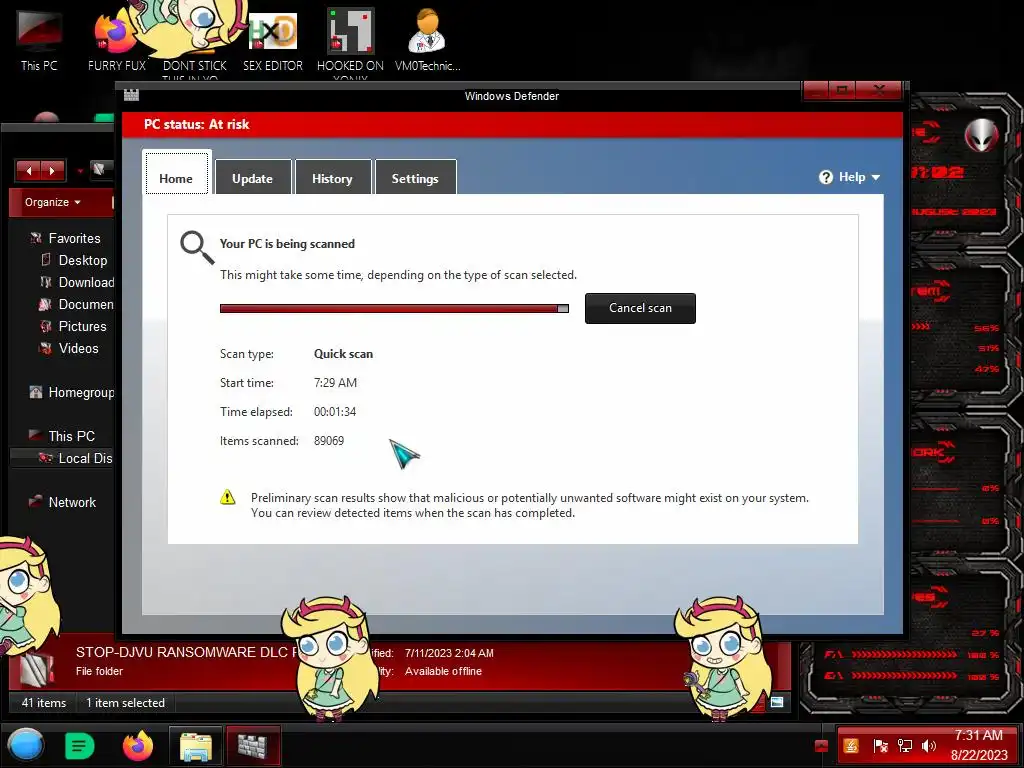Switch to Windows Defender taskbar button
Image resolution: width=1024 pixels, height=768 pixels.
[253, 746]
